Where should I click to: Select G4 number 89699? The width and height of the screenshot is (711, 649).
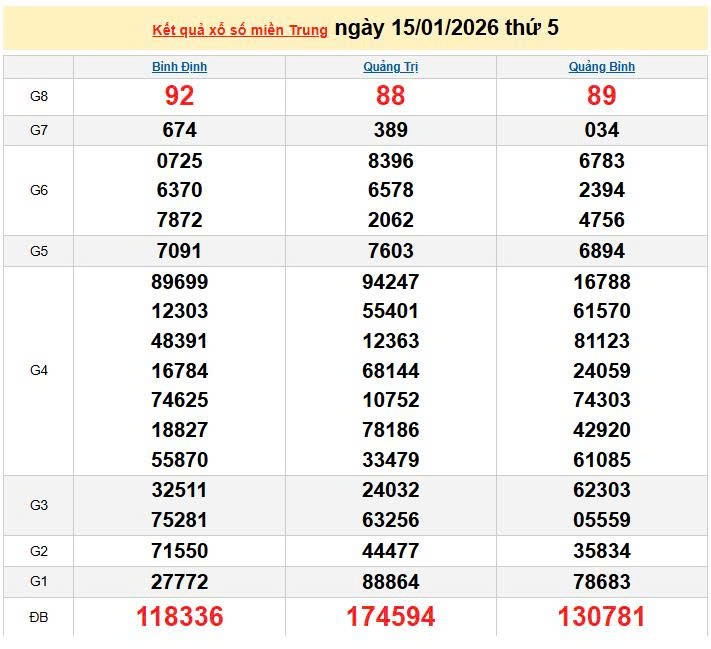[180, 282]
